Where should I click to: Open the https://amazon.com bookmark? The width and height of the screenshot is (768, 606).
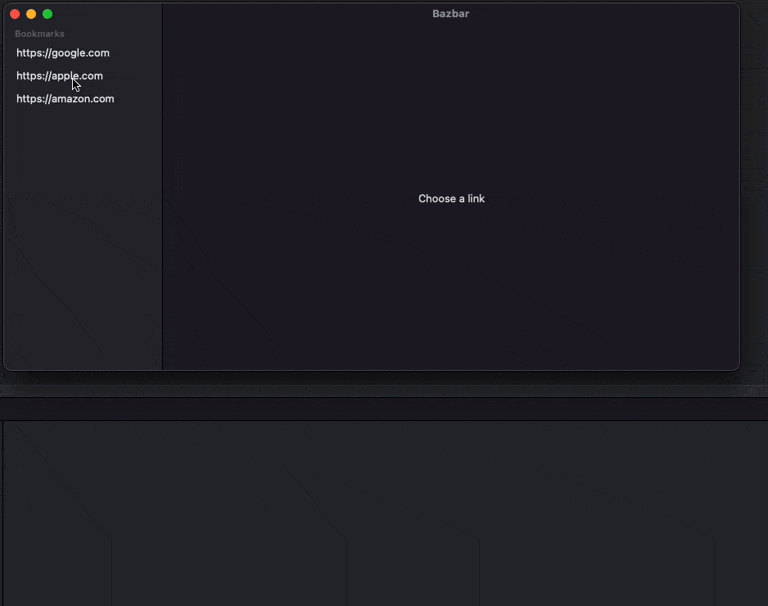pyautogui.click(x=65, y=99)
